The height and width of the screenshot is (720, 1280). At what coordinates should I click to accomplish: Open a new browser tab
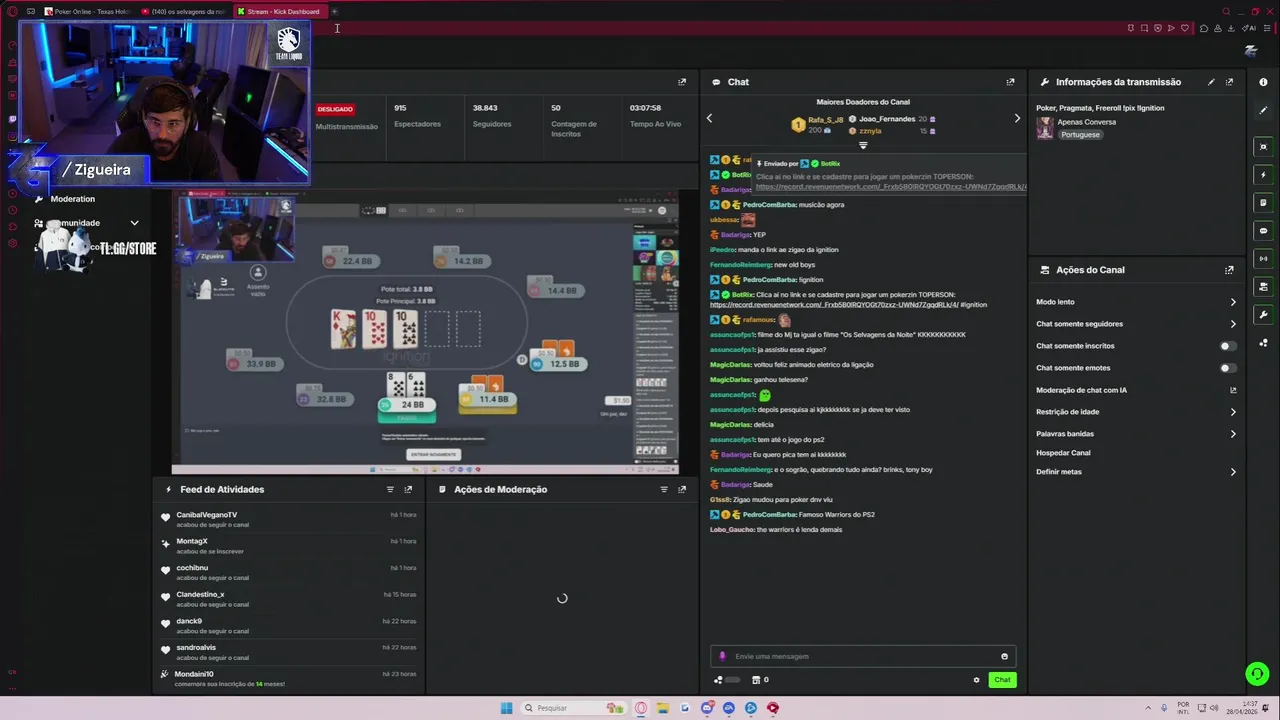(x=335, y=11)
